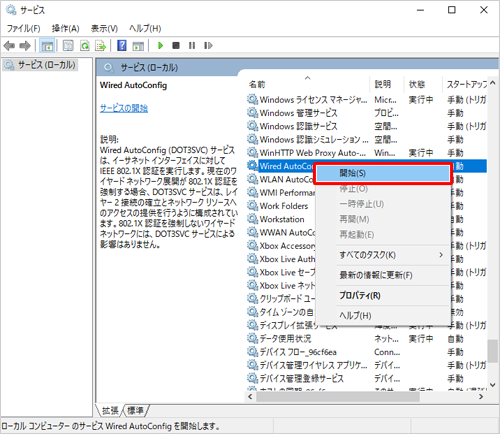Click the horizontal scrollbar thumb

(x=338, y=397)
